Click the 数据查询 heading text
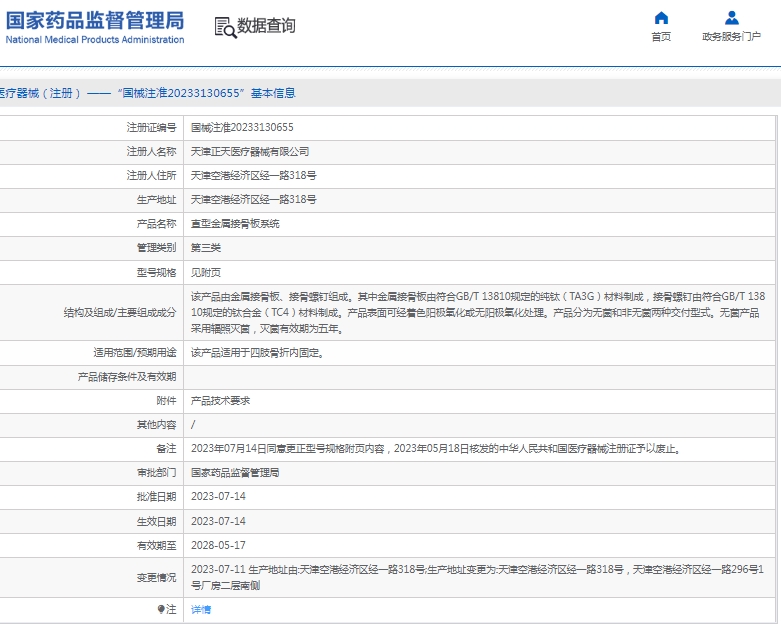The image size is (781, 631). [x=266, y=26]
